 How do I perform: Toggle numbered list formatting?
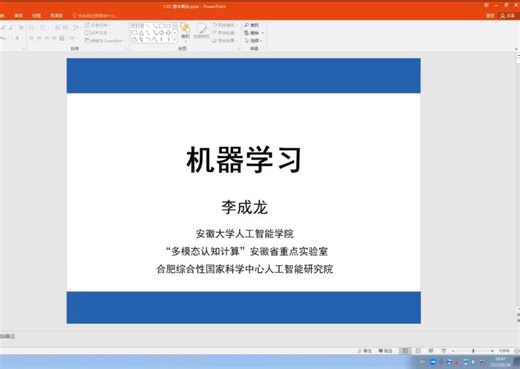tap(44, 28)
